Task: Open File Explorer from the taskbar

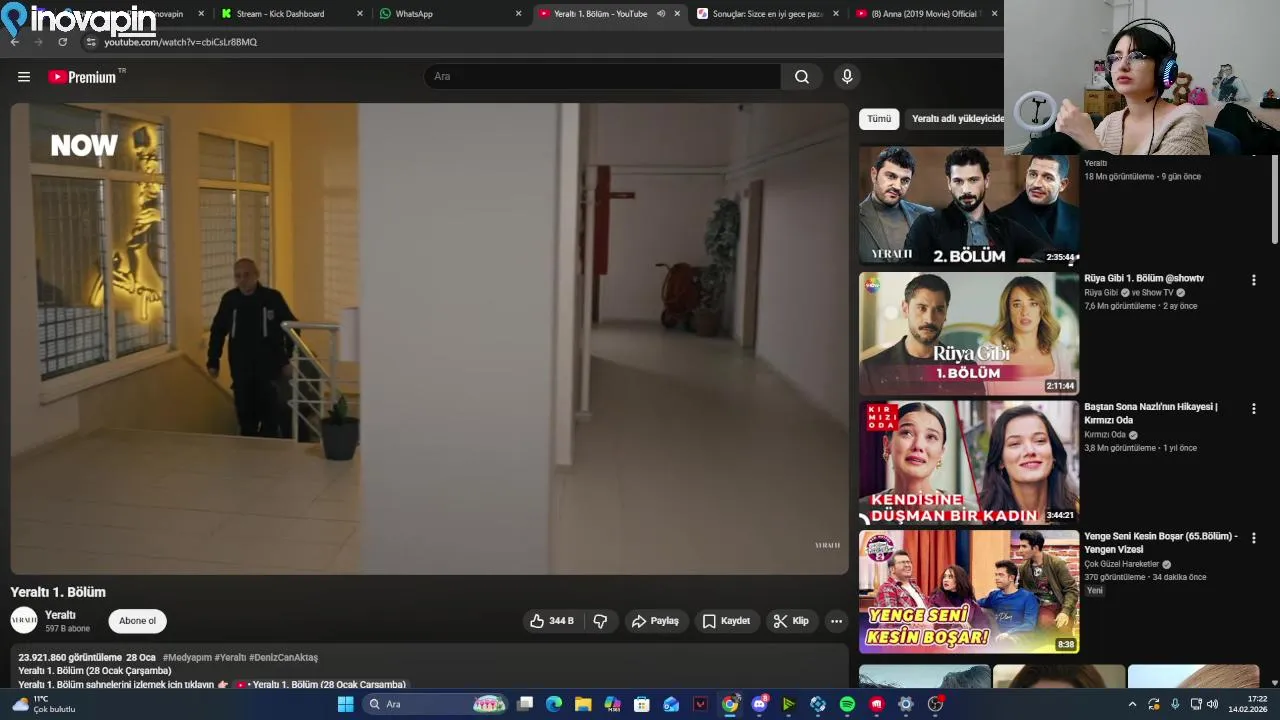Action: pos(583,704)
